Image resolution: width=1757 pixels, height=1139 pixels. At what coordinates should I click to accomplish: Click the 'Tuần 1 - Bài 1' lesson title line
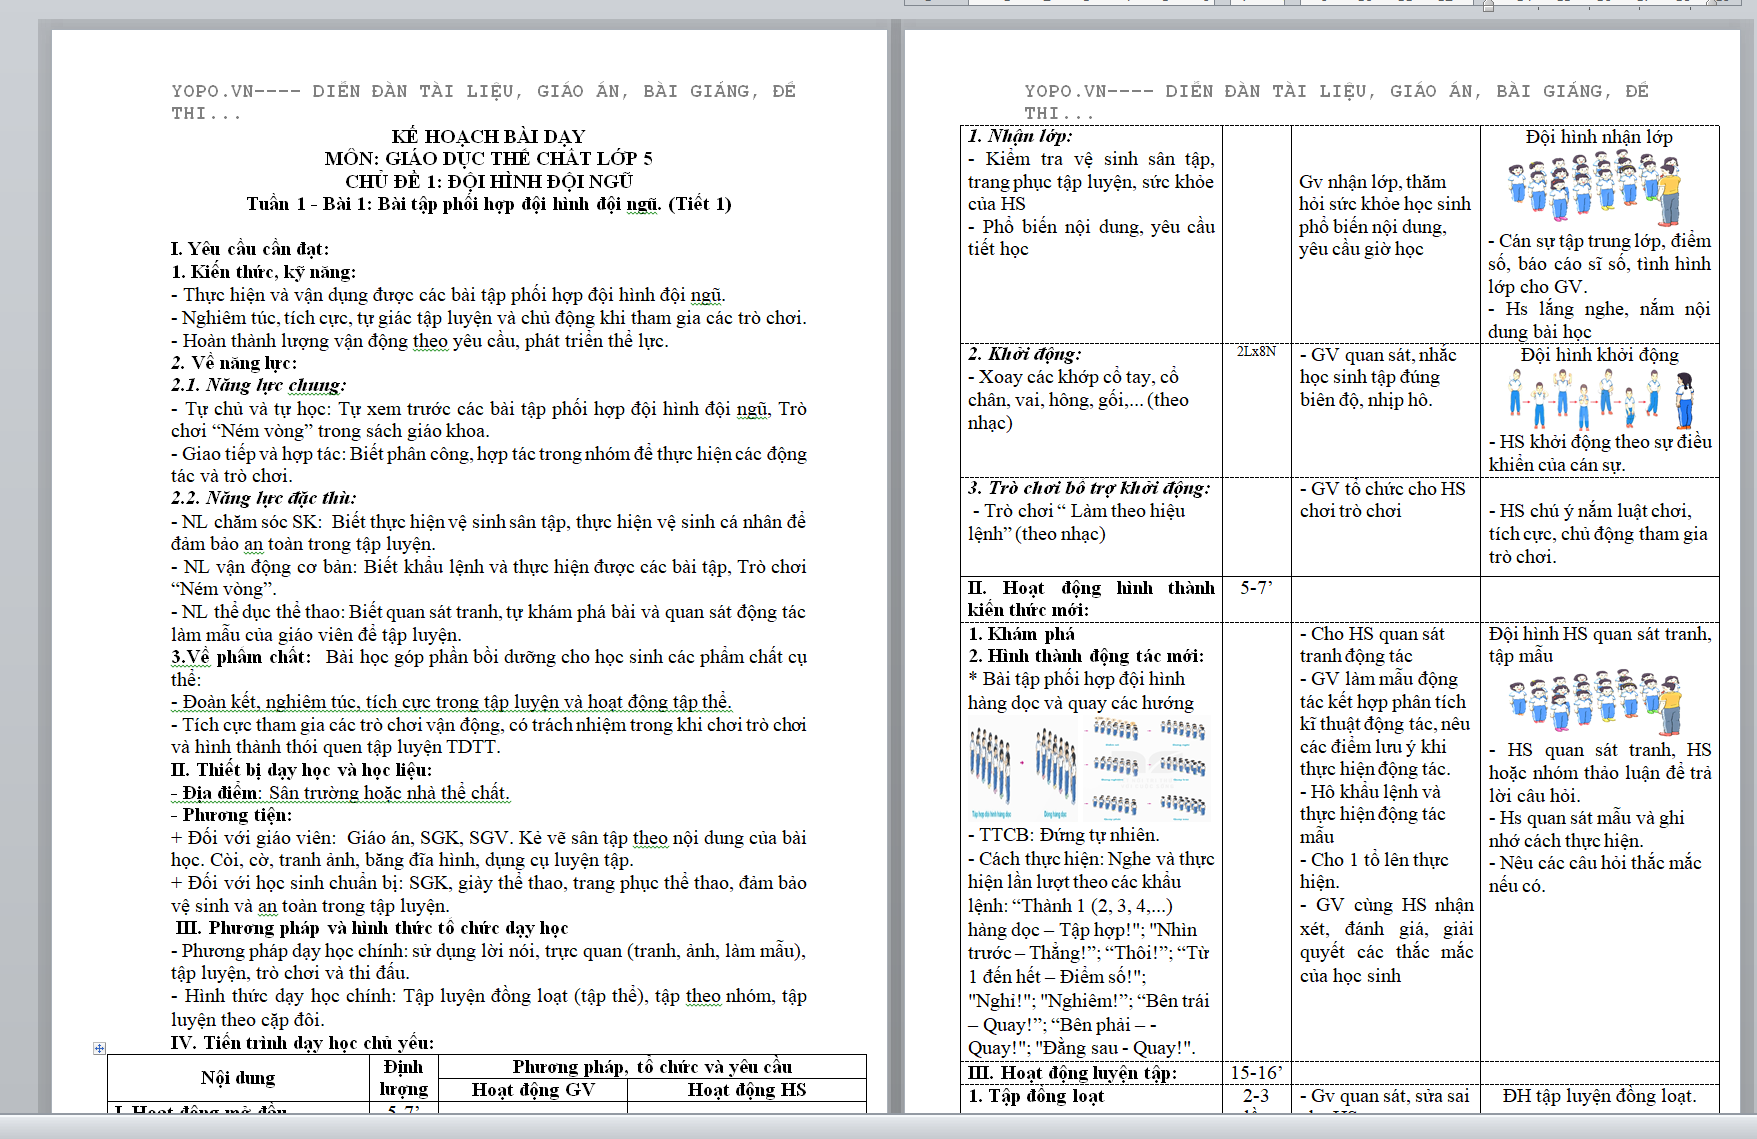point(488,204)
